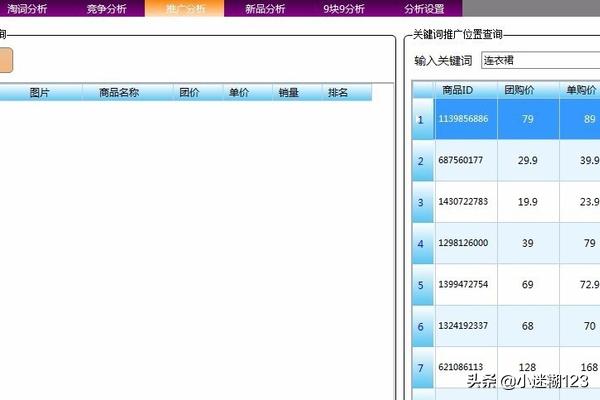Select product ID 687560177 cell
The width and height of the screenshot is (600, 400).
pos(464,160)
